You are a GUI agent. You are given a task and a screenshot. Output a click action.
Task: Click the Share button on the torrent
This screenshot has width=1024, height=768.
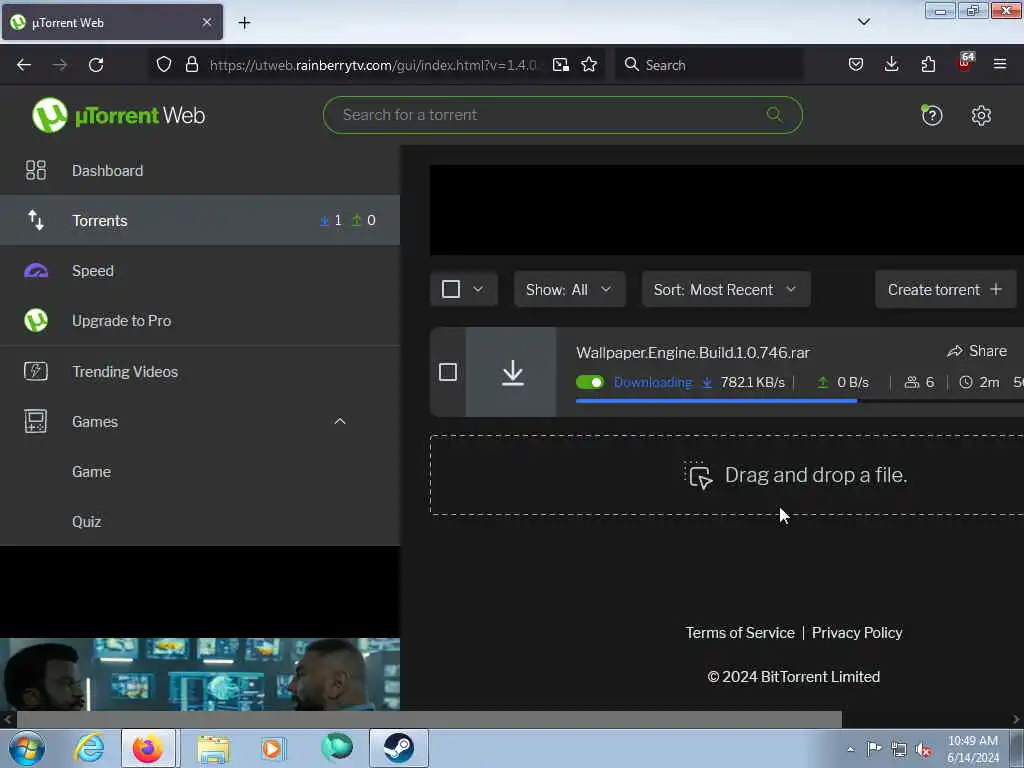click(977, 351)
